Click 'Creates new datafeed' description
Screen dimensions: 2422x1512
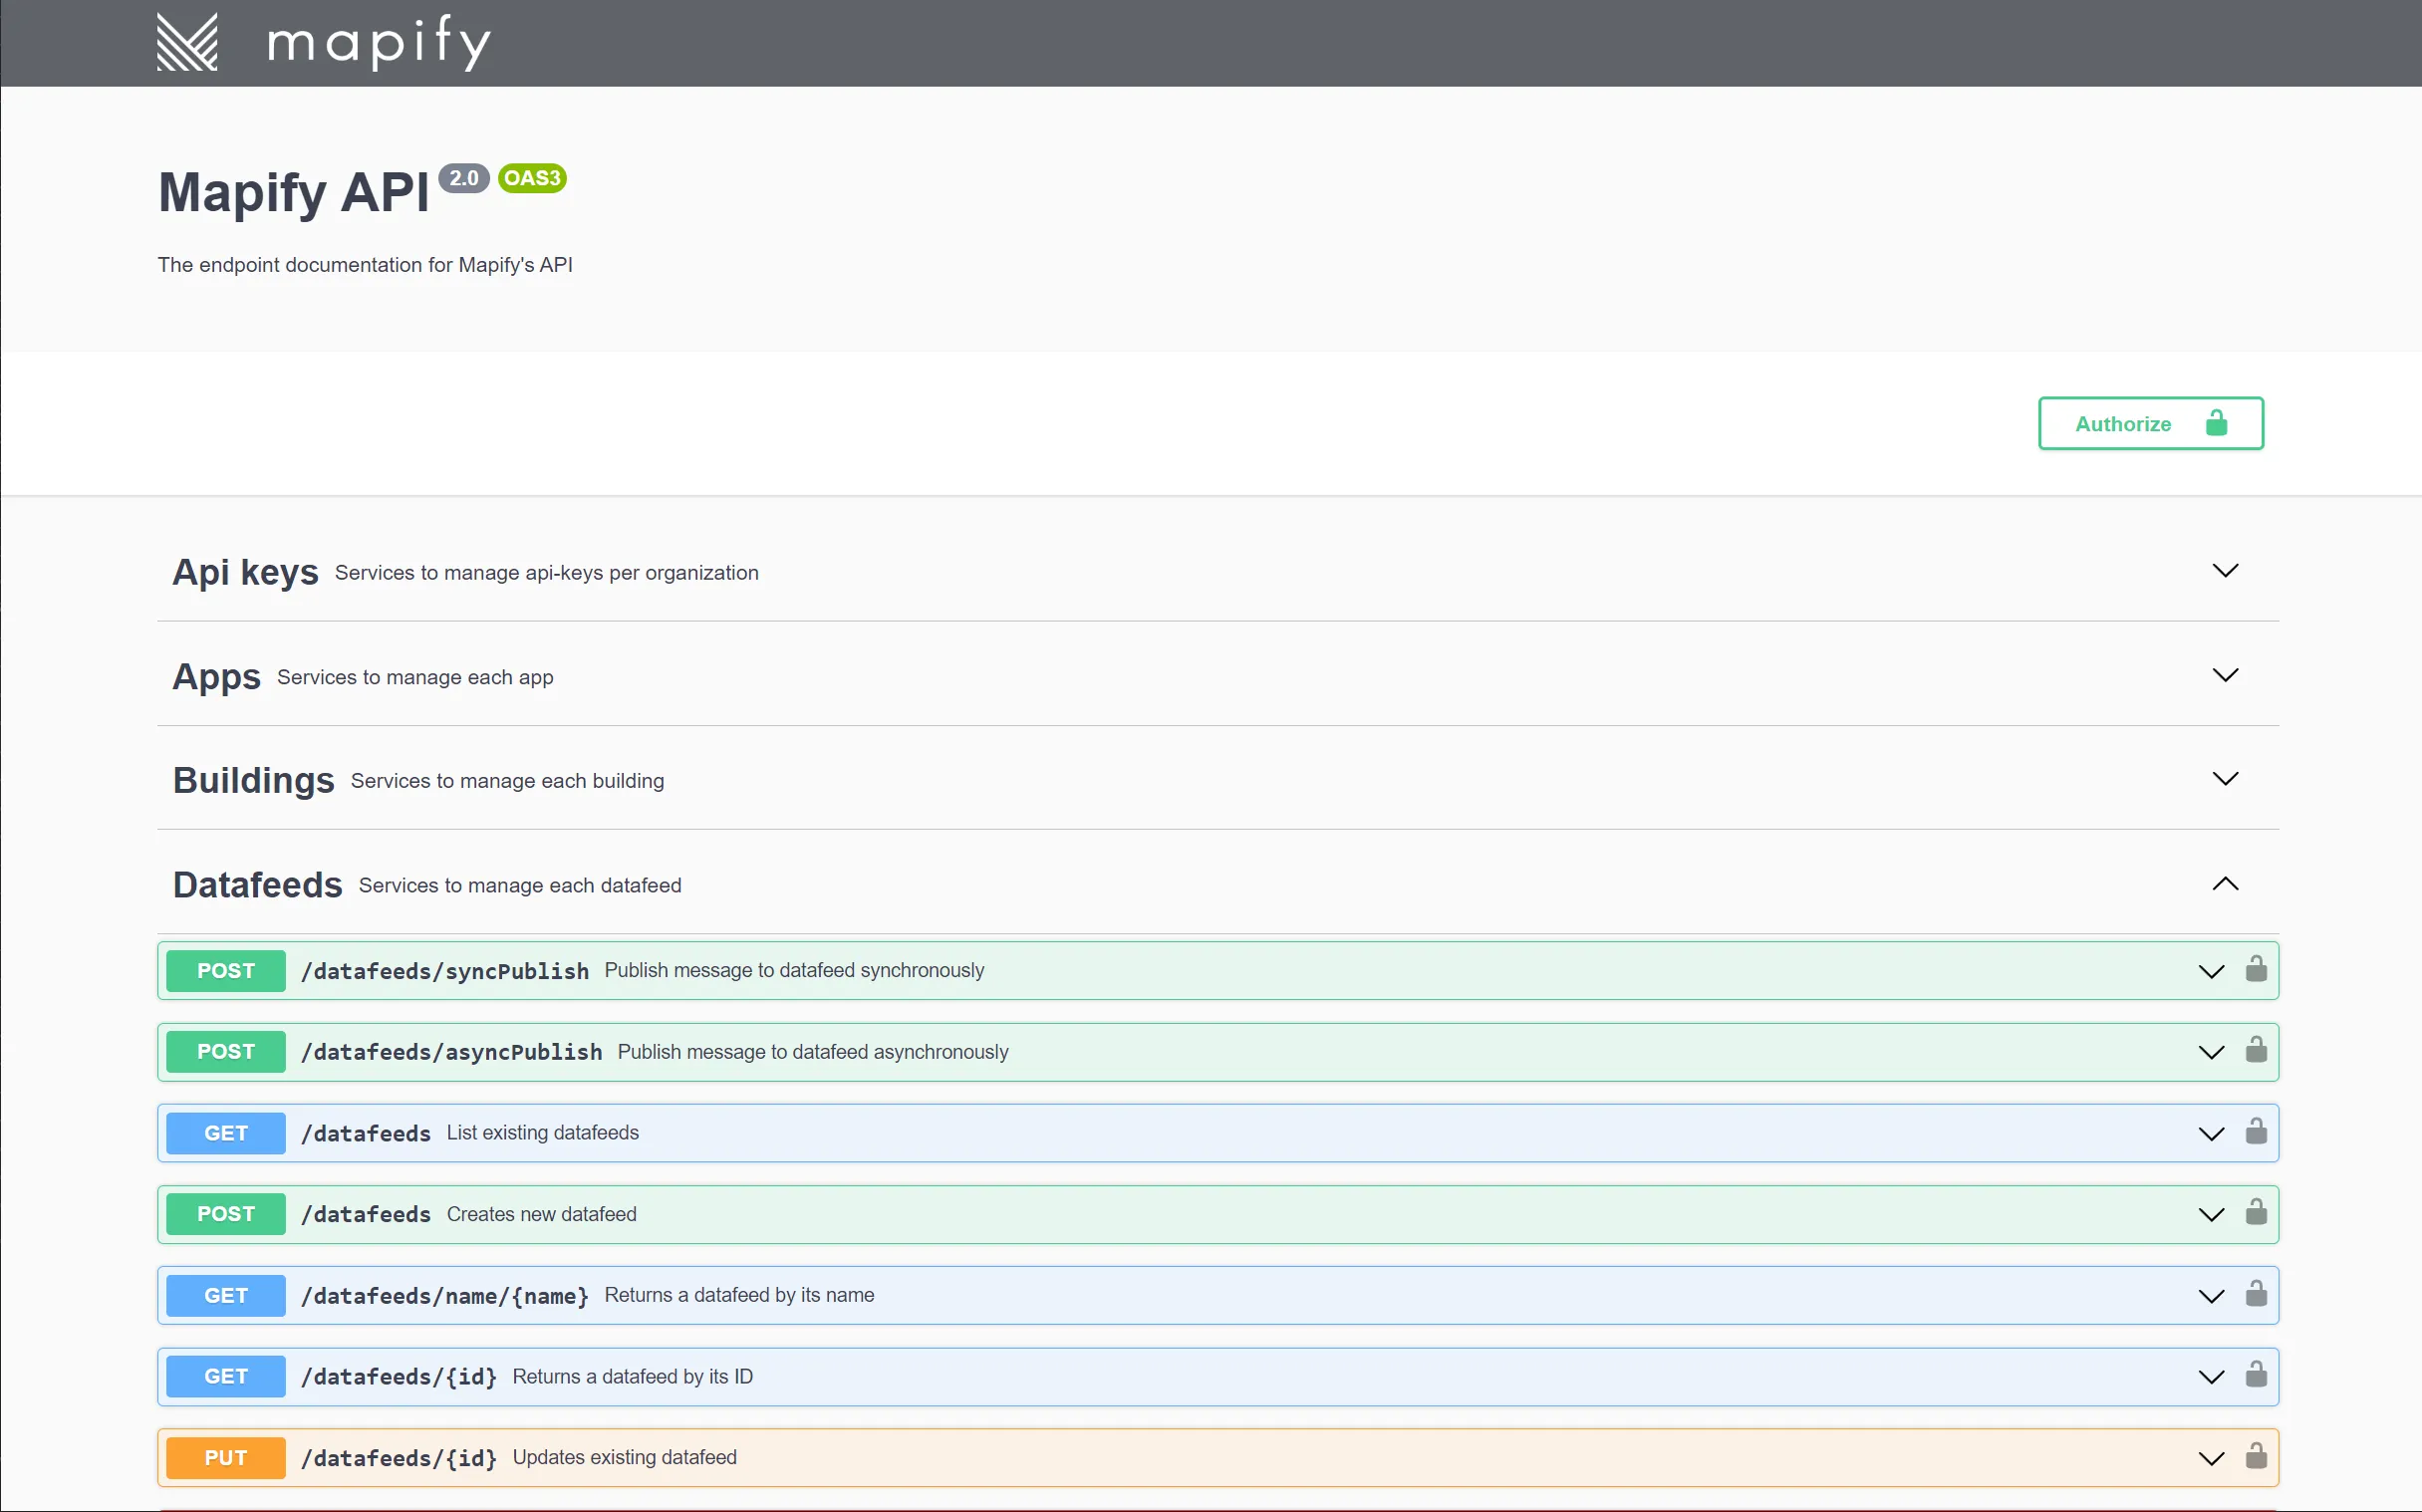[x=541, y=1214]
